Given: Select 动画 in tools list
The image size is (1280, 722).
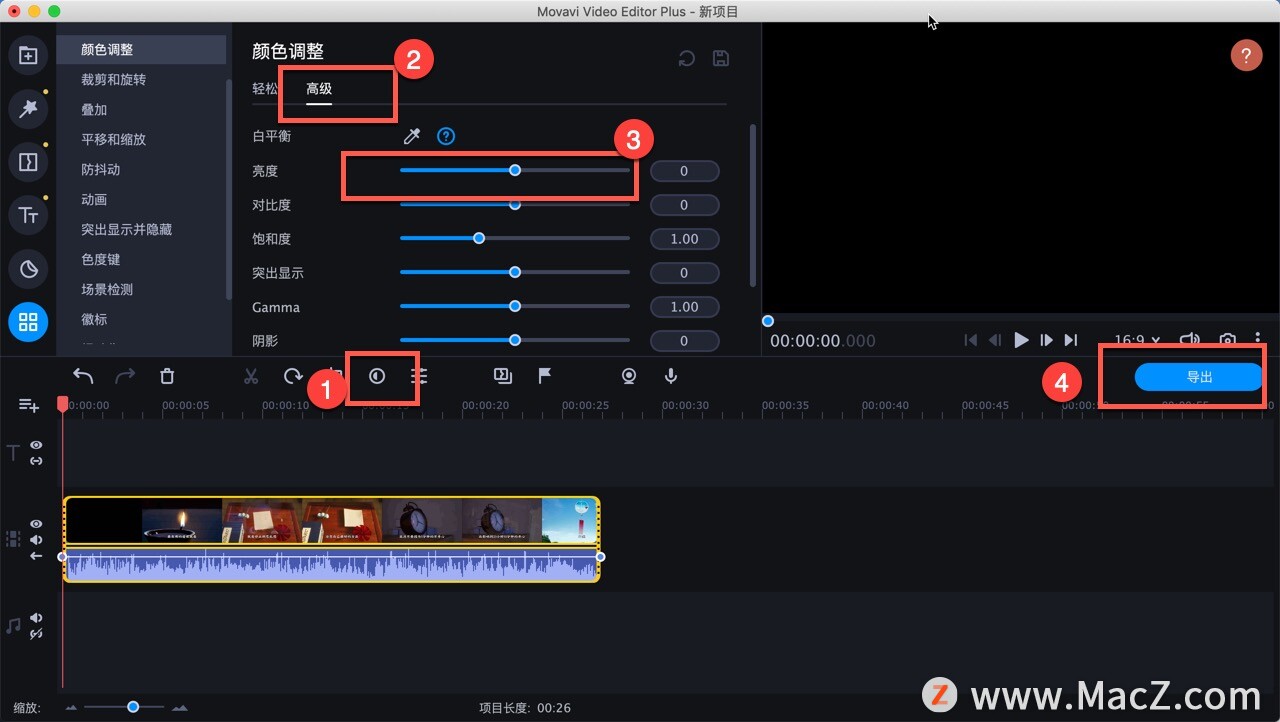Looking at the screenshot, I should pyautogui.click(x=141, y=200).
